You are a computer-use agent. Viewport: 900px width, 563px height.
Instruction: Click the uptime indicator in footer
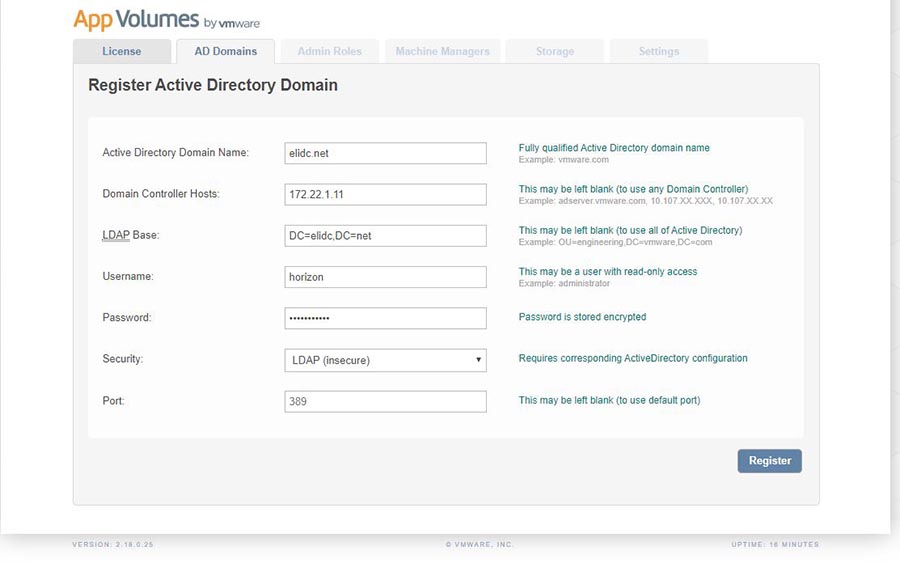coord(774,545)
